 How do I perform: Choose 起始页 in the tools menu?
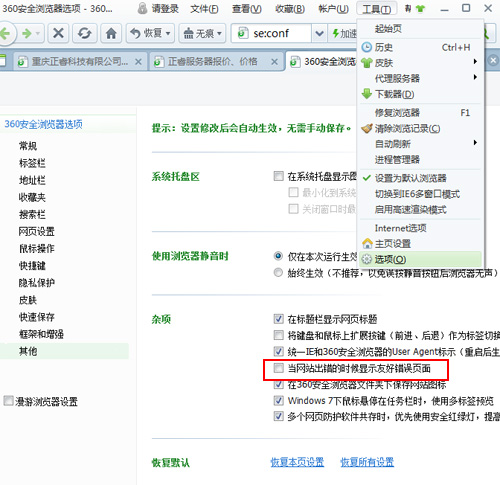(421, 29)
